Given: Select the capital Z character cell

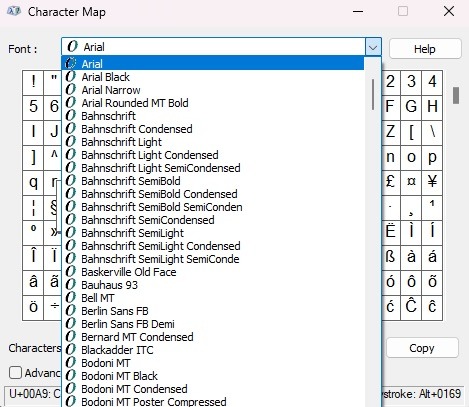Looking at the screenshot, I should 390,132.
